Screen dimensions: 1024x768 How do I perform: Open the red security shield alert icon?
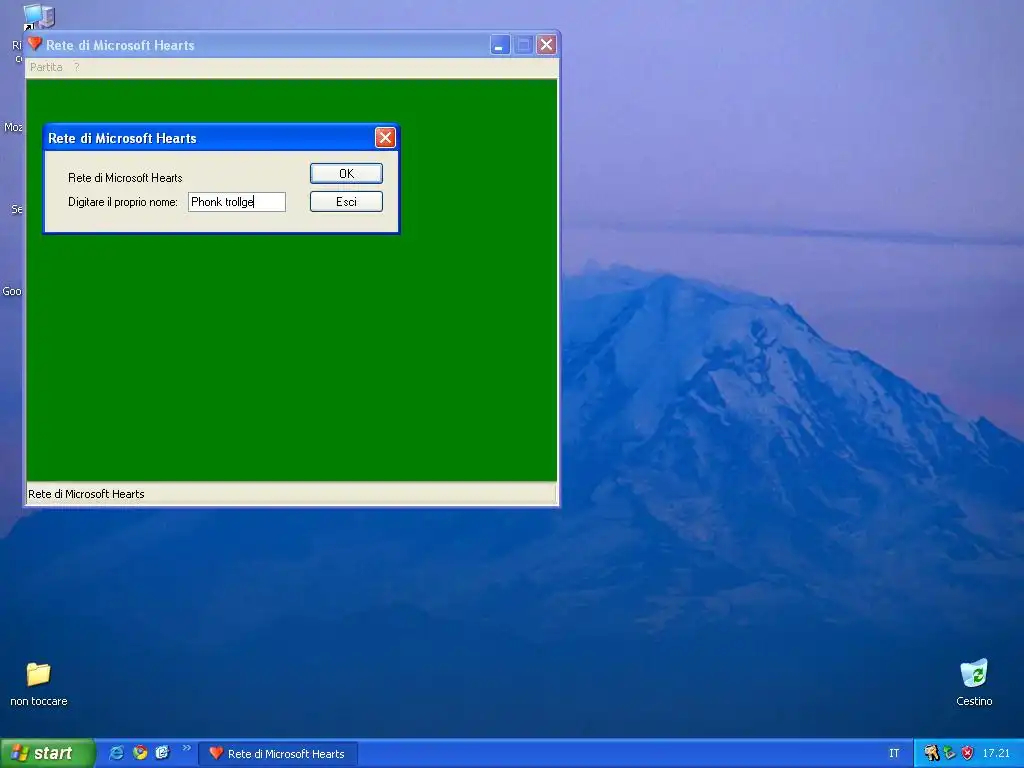point(967,753)
